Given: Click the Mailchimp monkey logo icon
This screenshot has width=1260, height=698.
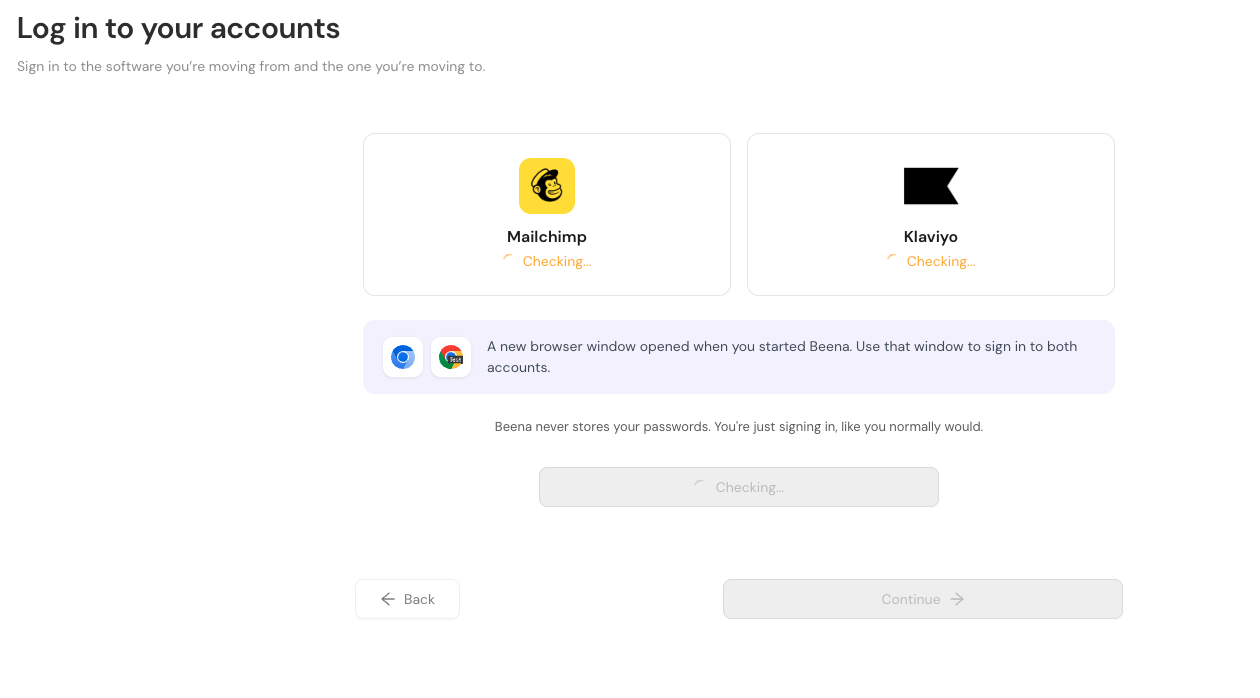Looking at the screenshot, I should 546,185.
